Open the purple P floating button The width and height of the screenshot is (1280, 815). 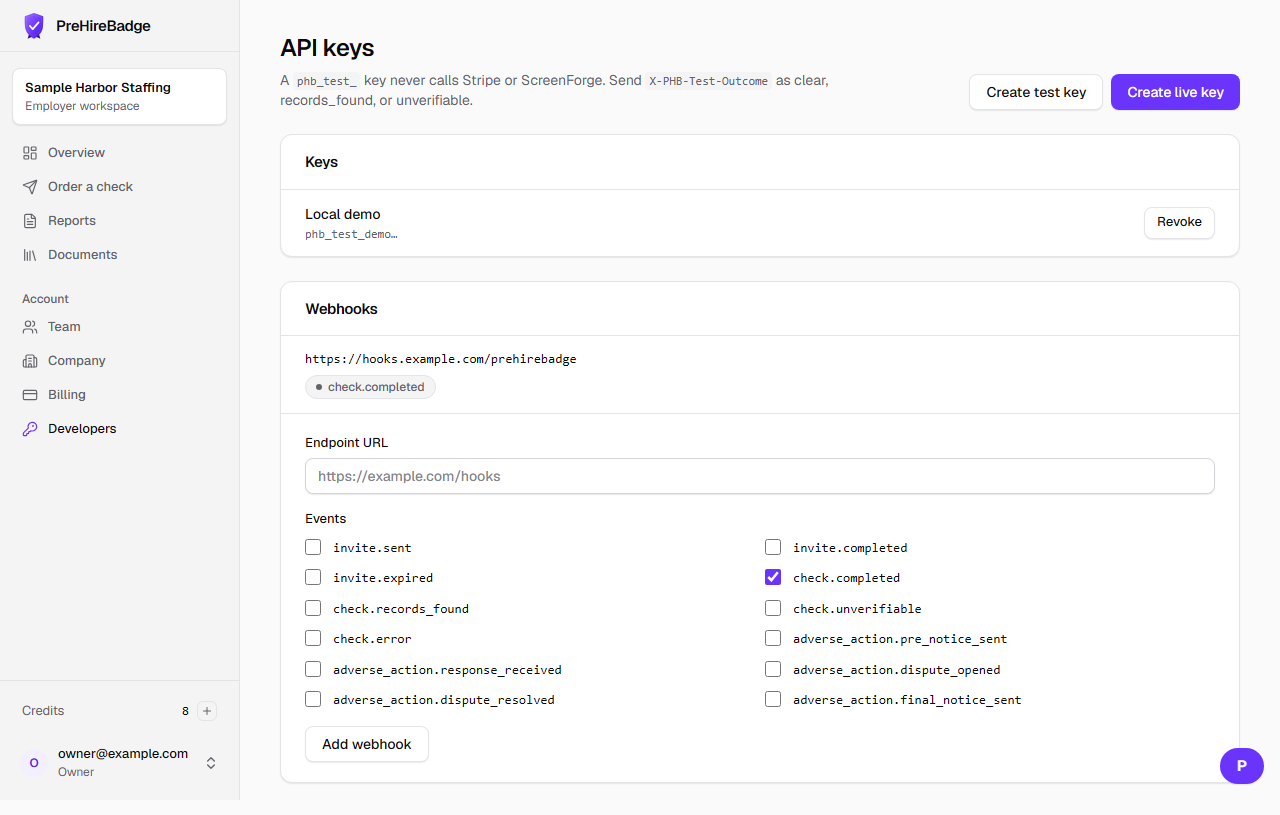pos(1242,766)
